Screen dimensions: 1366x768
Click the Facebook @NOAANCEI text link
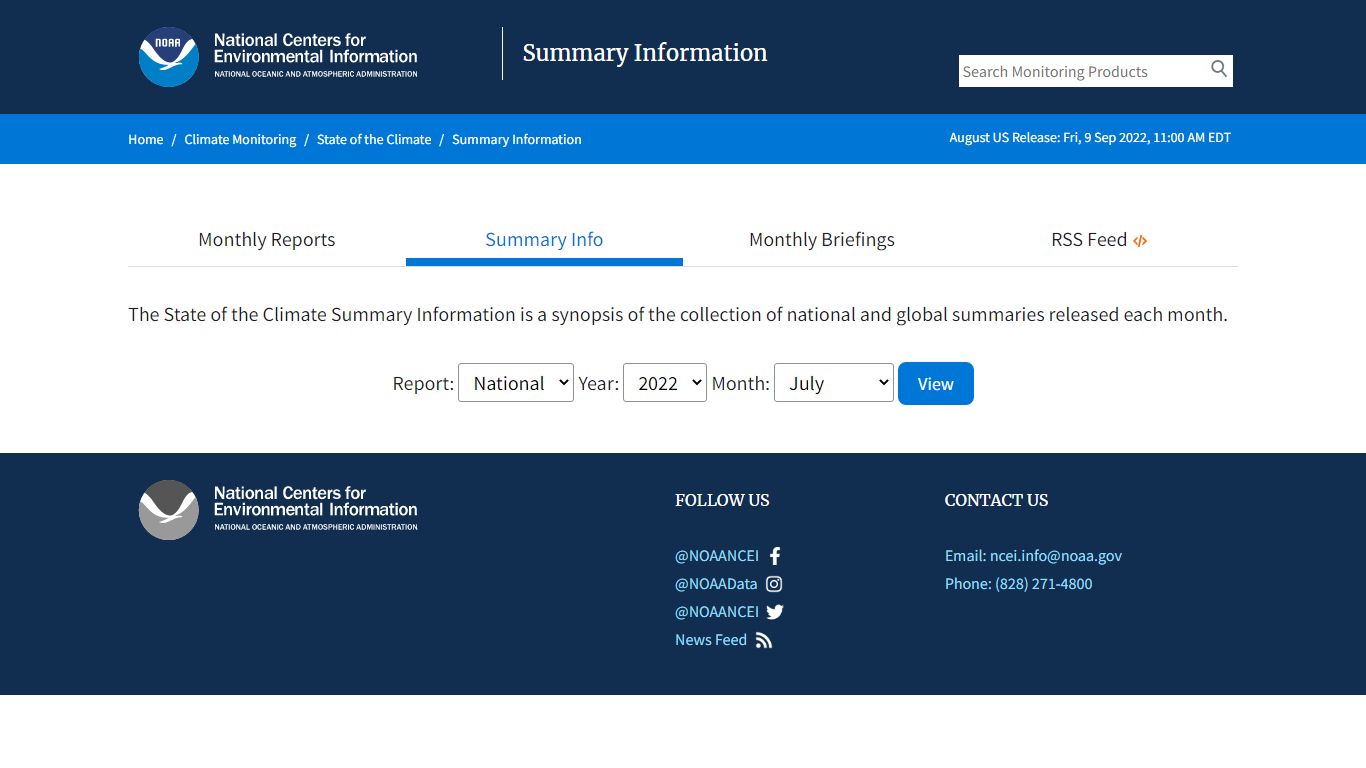[x=717, y=556]
